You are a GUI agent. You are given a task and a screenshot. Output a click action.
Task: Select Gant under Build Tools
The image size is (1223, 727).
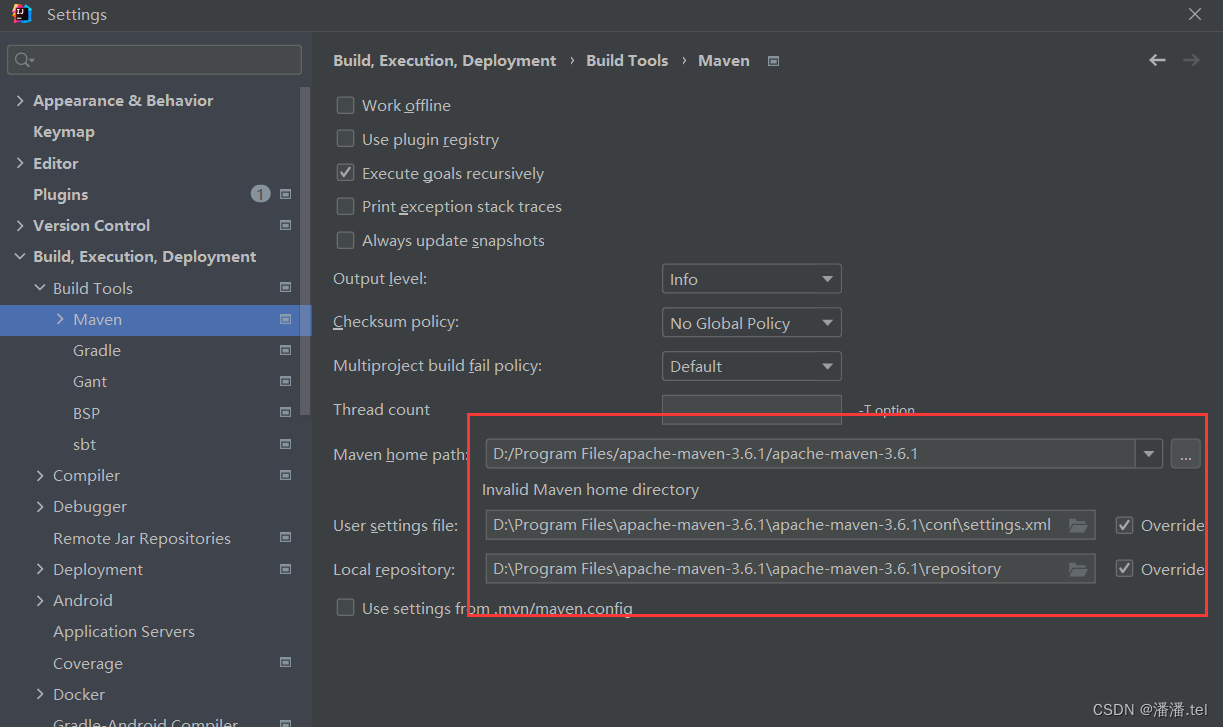[90, 381]
